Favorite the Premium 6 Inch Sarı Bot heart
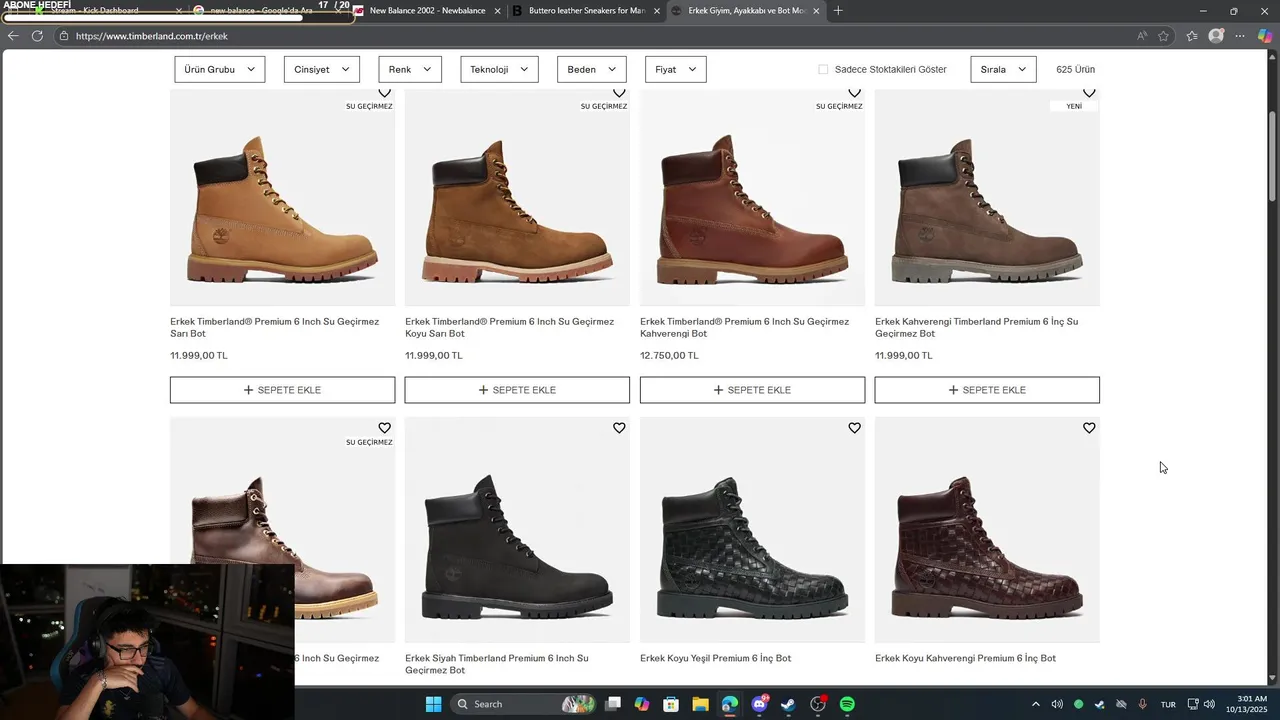 point(384,93)
